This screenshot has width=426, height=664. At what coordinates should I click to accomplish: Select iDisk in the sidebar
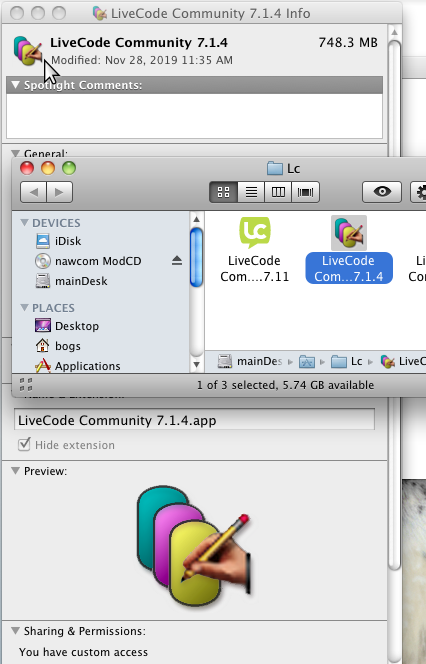58,241
